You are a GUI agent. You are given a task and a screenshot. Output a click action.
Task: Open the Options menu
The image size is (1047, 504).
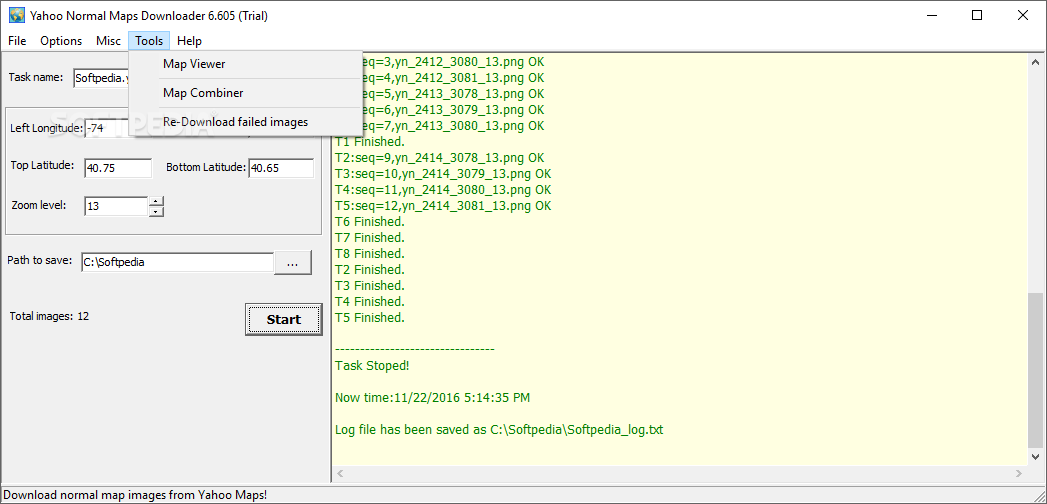click(61, 41)
